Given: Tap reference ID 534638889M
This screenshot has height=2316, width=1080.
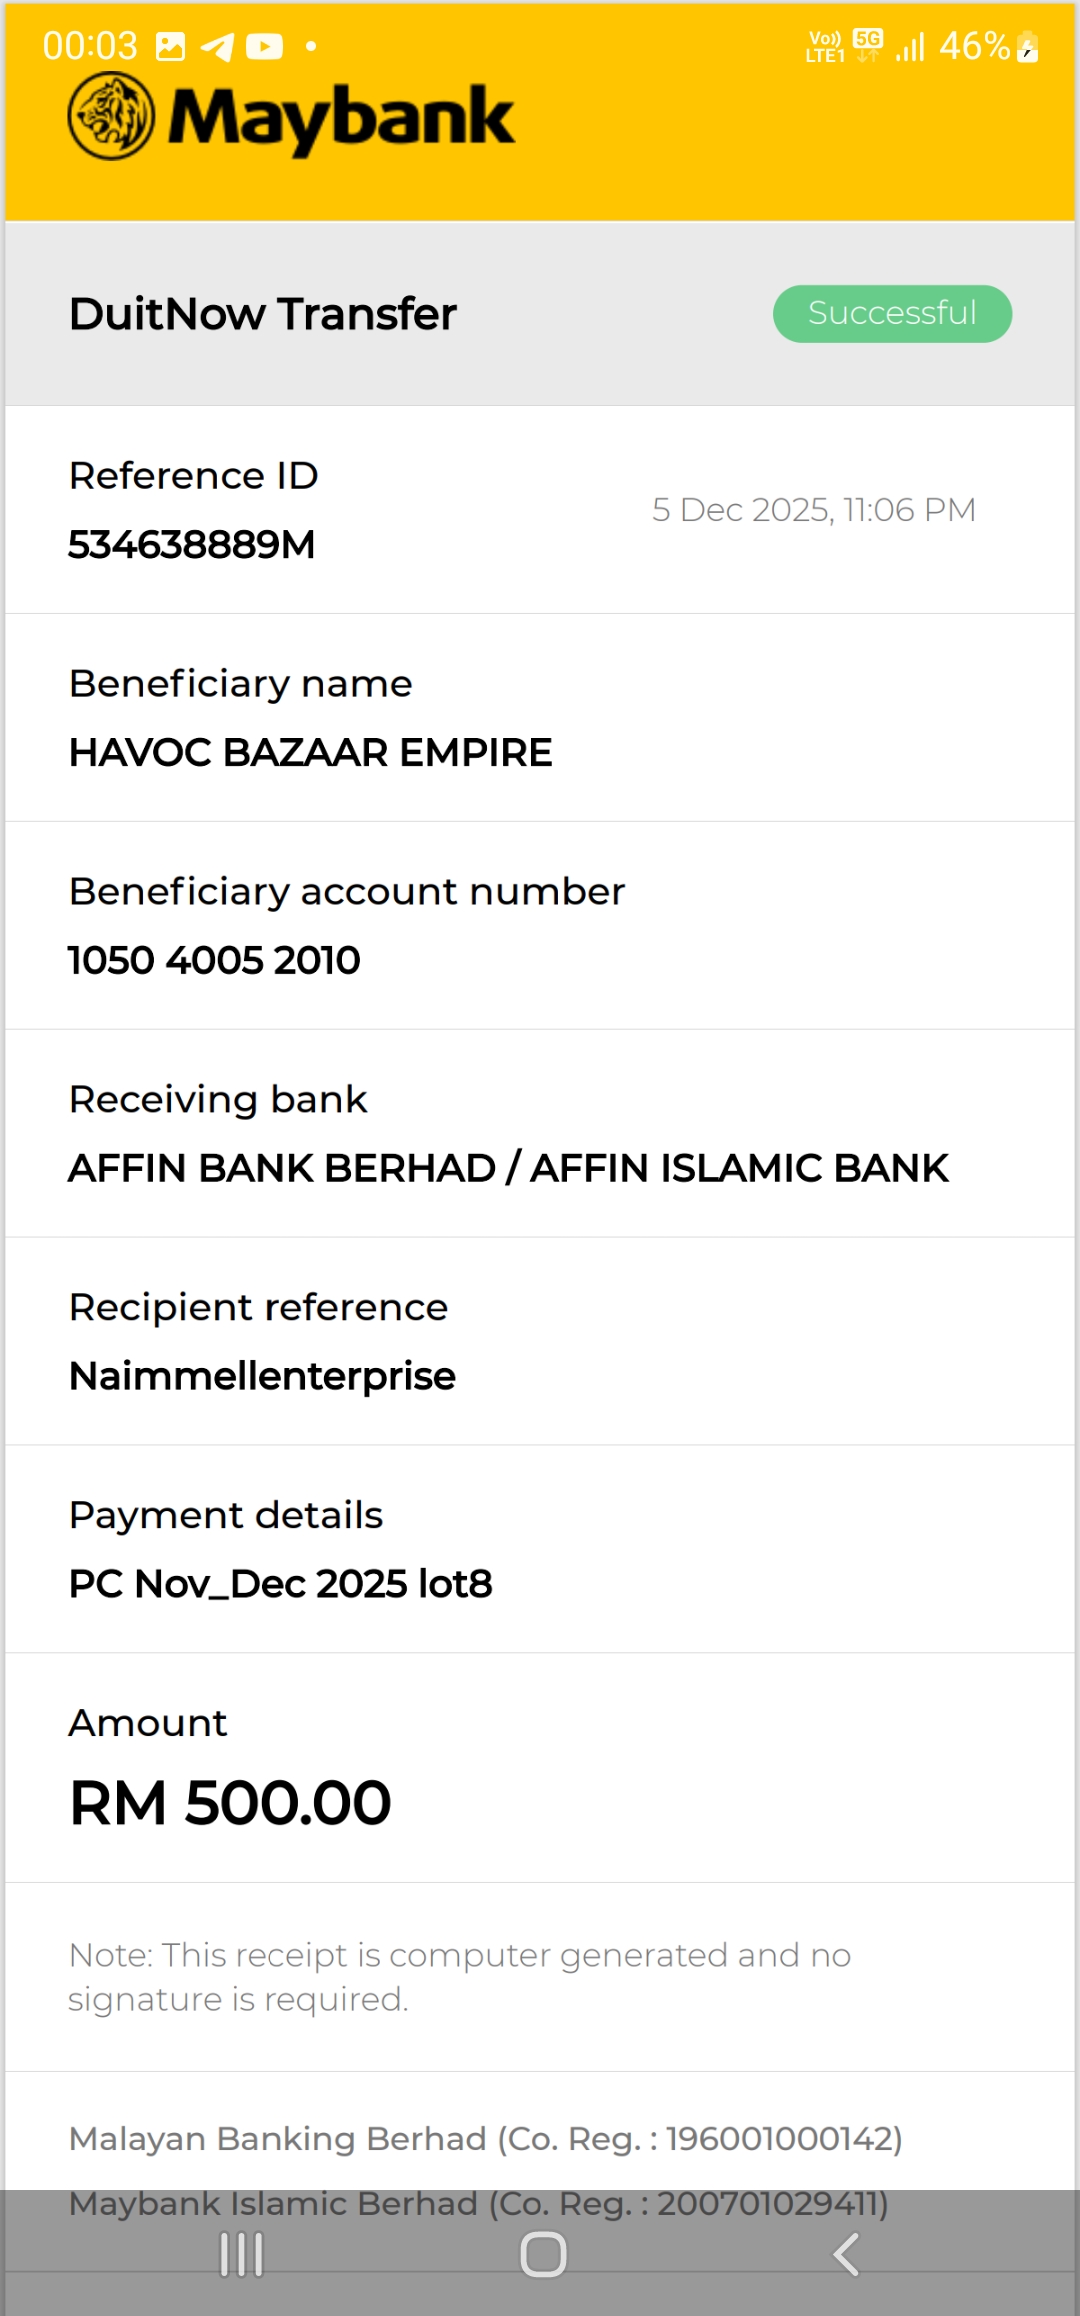Looking at the screenshot, I should click(x=191, y=545).
